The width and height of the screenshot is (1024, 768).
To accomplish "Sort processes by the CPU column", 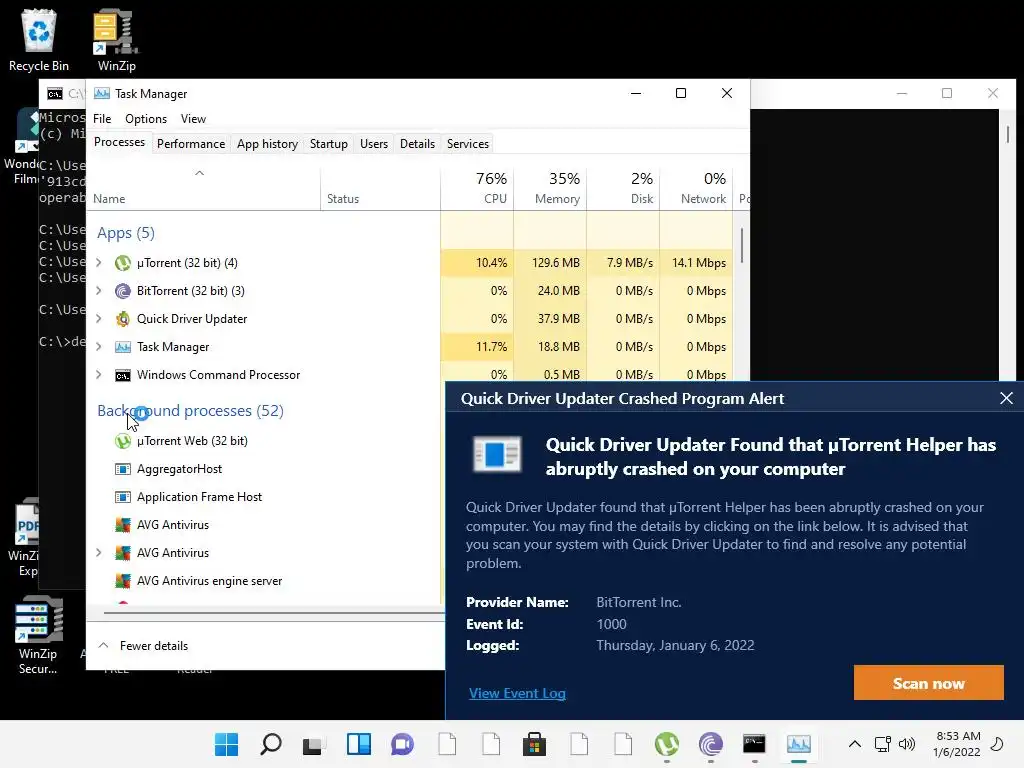I will tap(477, 189).
